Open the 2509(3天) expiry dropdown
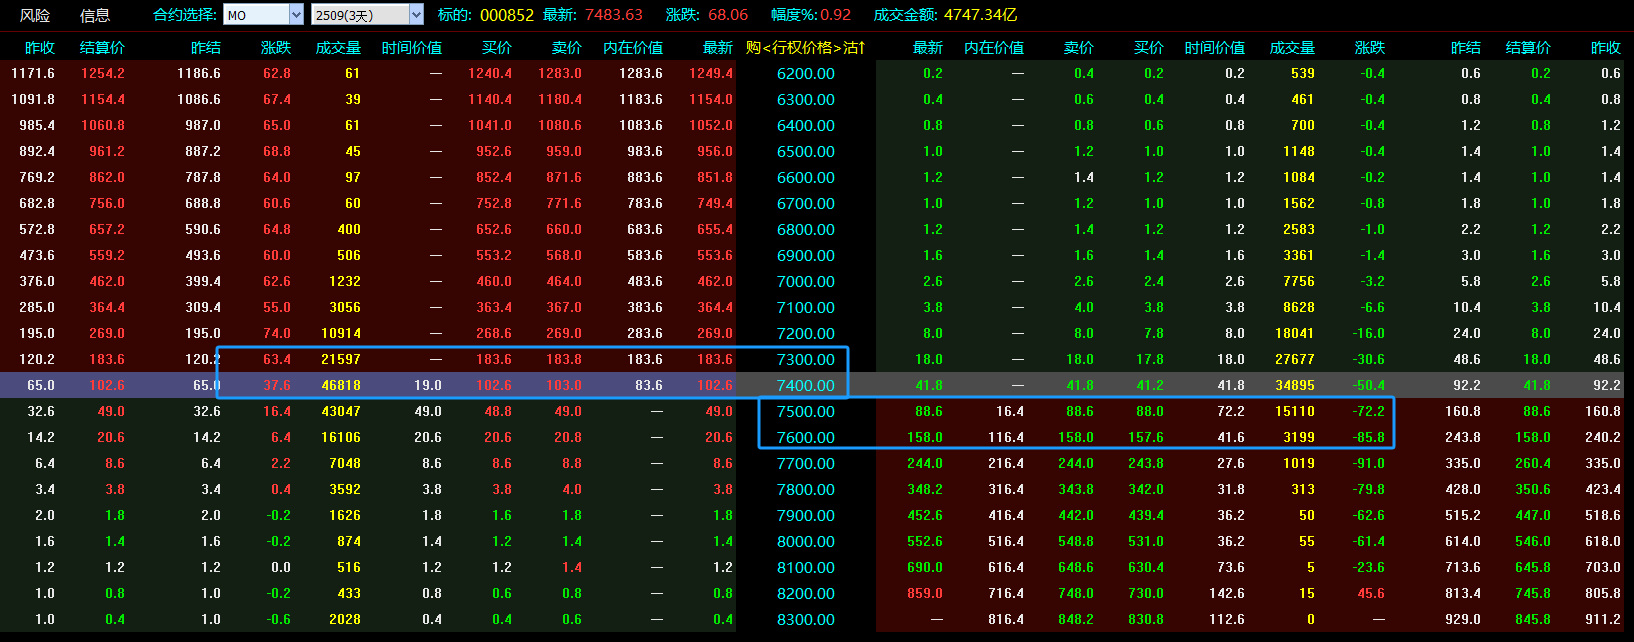Image resolution: width=1634 pixels, height=642 pixels. coord(416,15)
